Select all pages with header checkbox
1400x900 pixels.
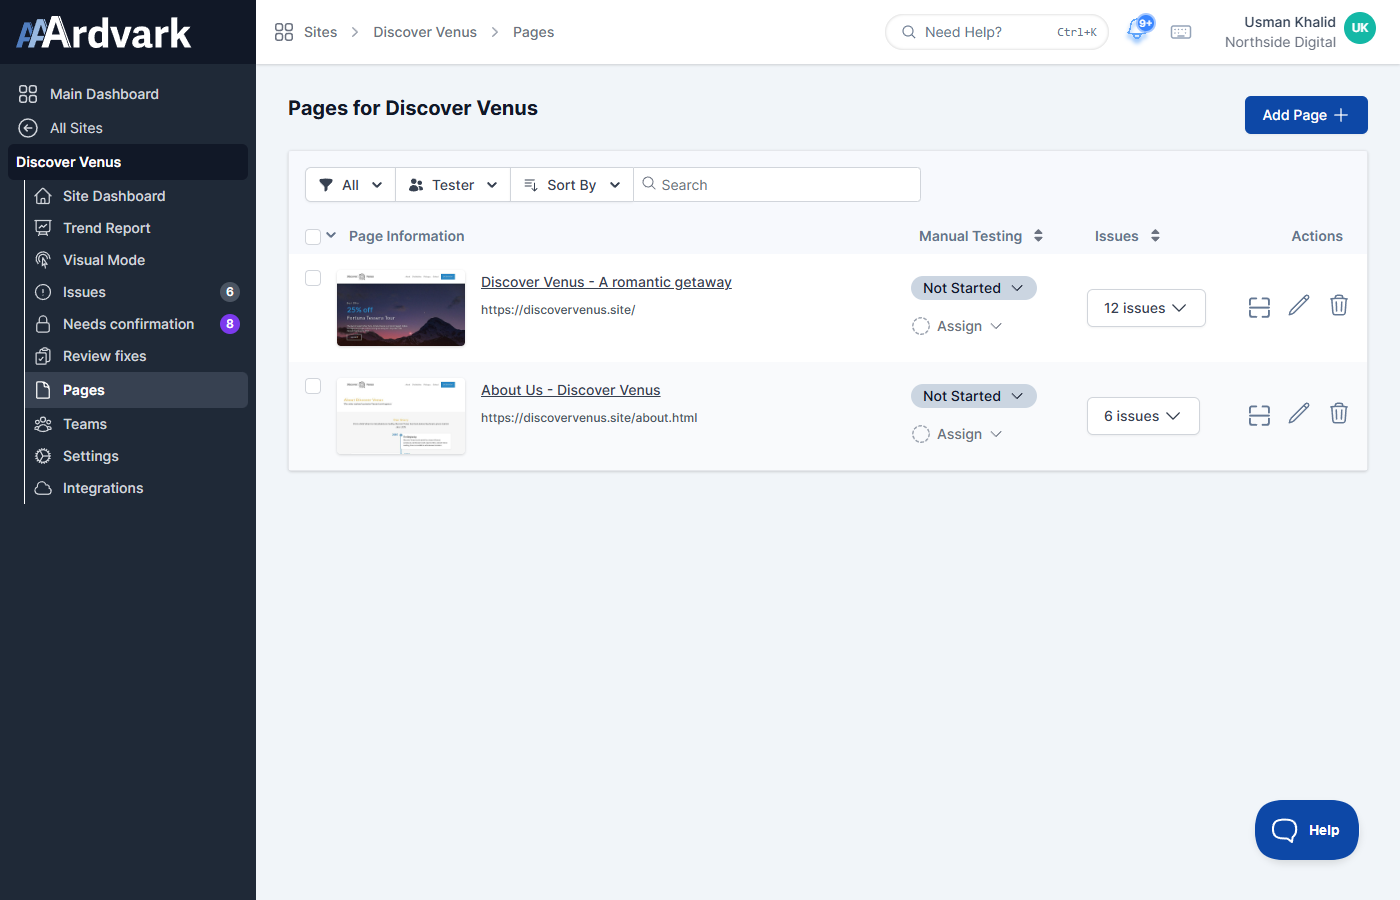pyautogui.click(x=313, y=237)
